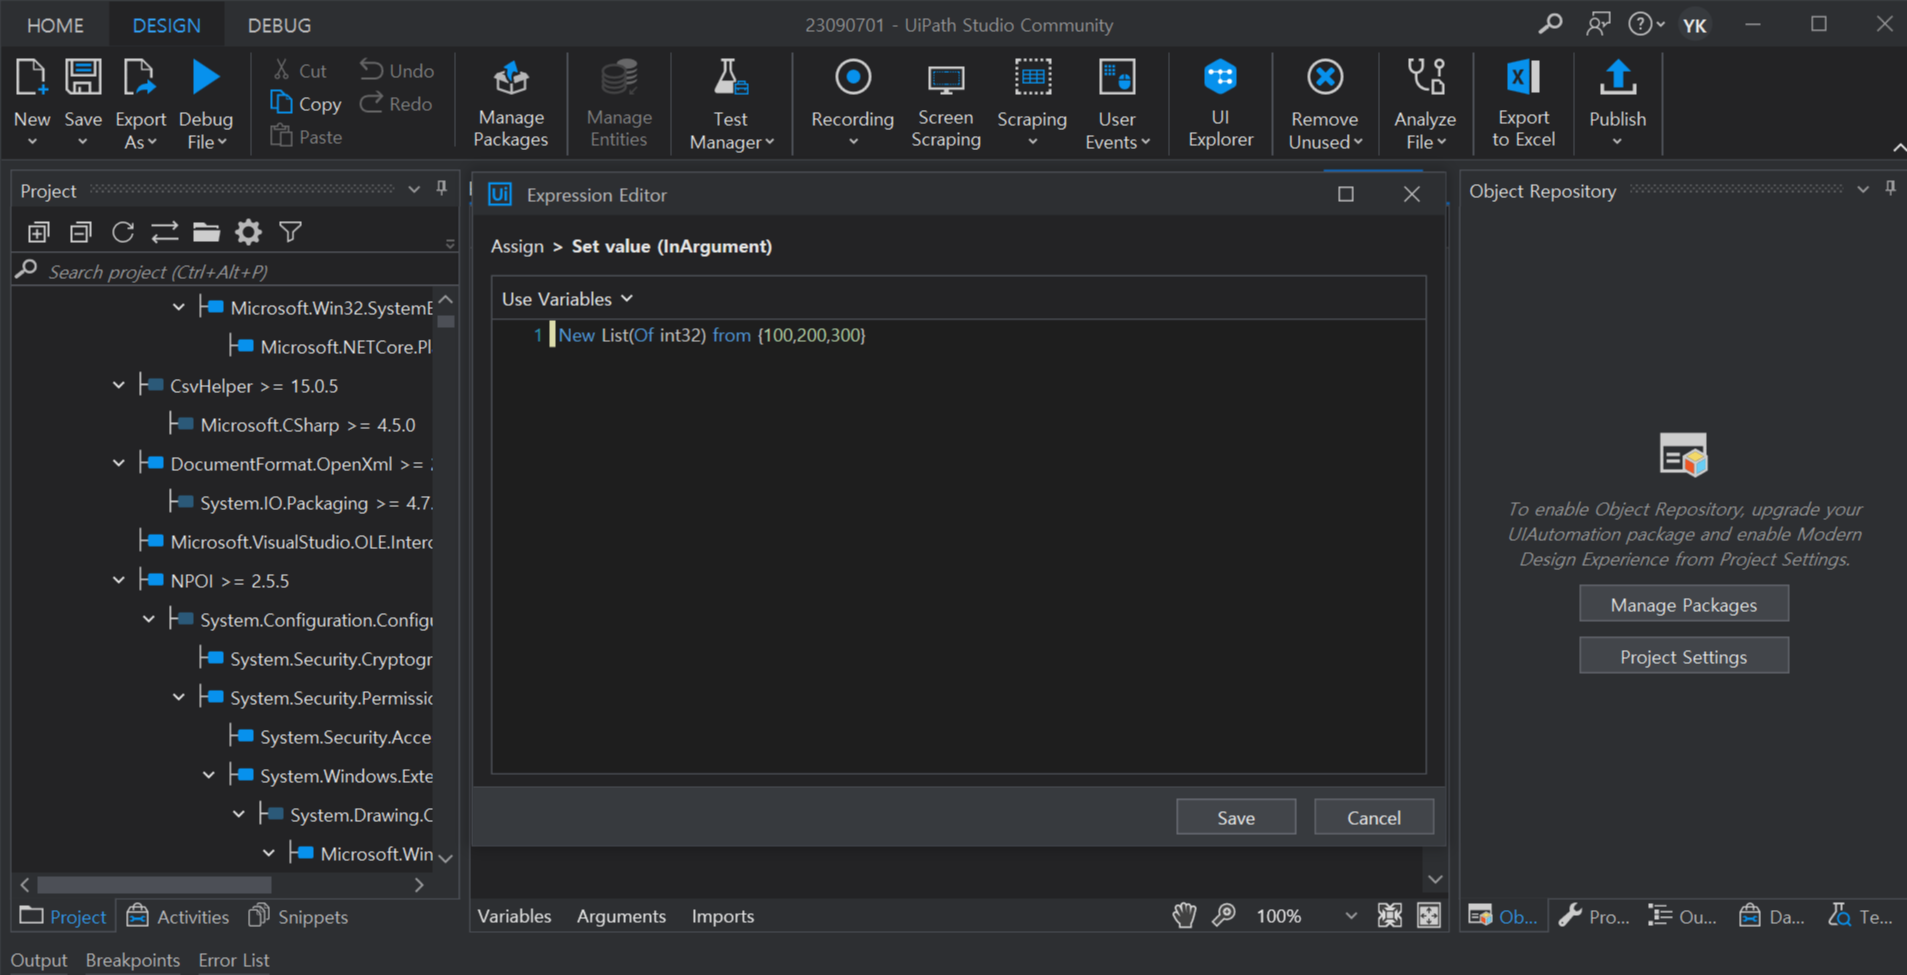
Task: Collapse System.Security.Permissions node
Action: pos(179,697)
